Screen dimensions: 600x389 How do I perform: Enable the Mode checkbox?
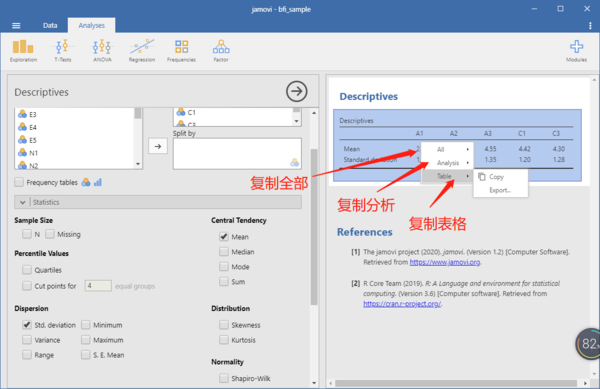tap(224, 266)
